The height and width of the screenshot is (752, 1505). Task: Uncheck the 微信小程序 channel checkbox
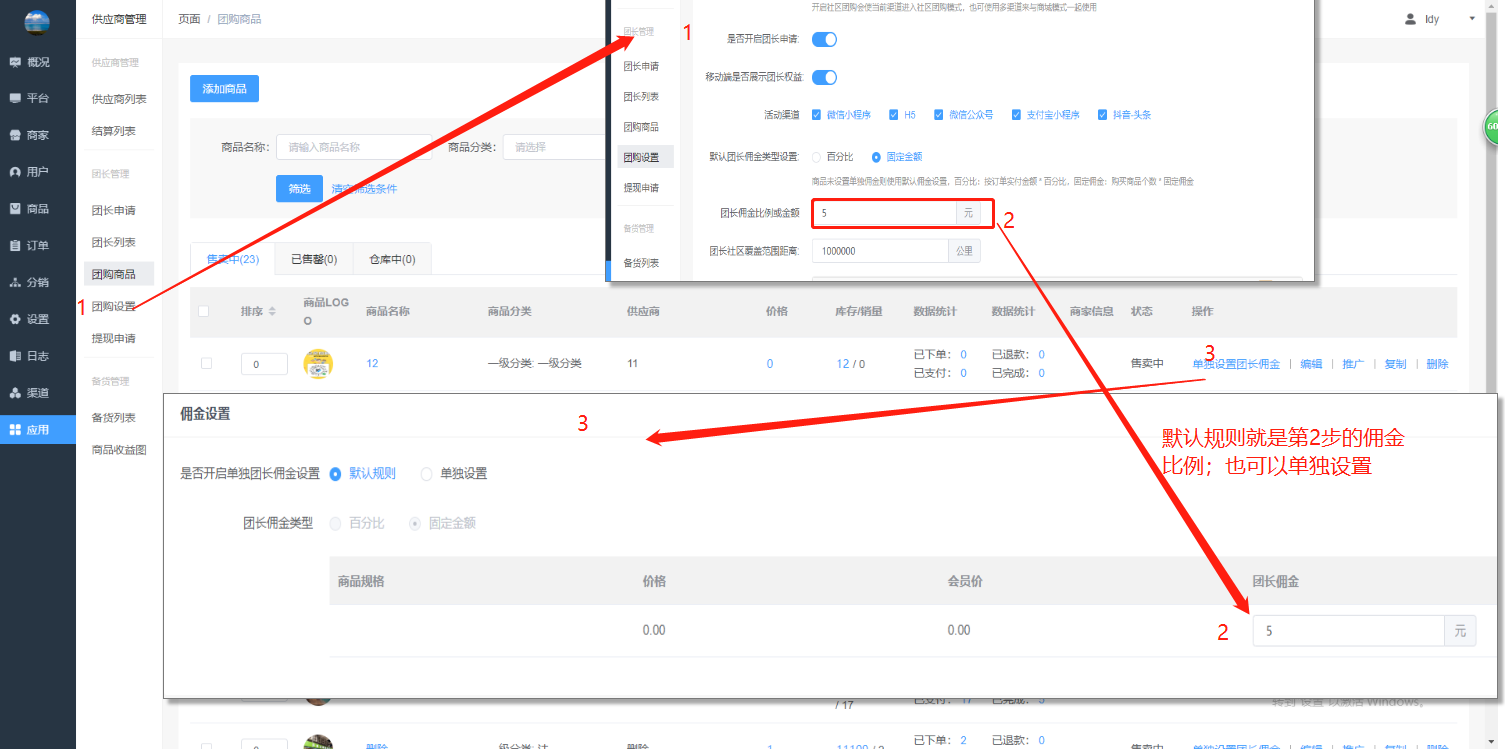(817, 115)
